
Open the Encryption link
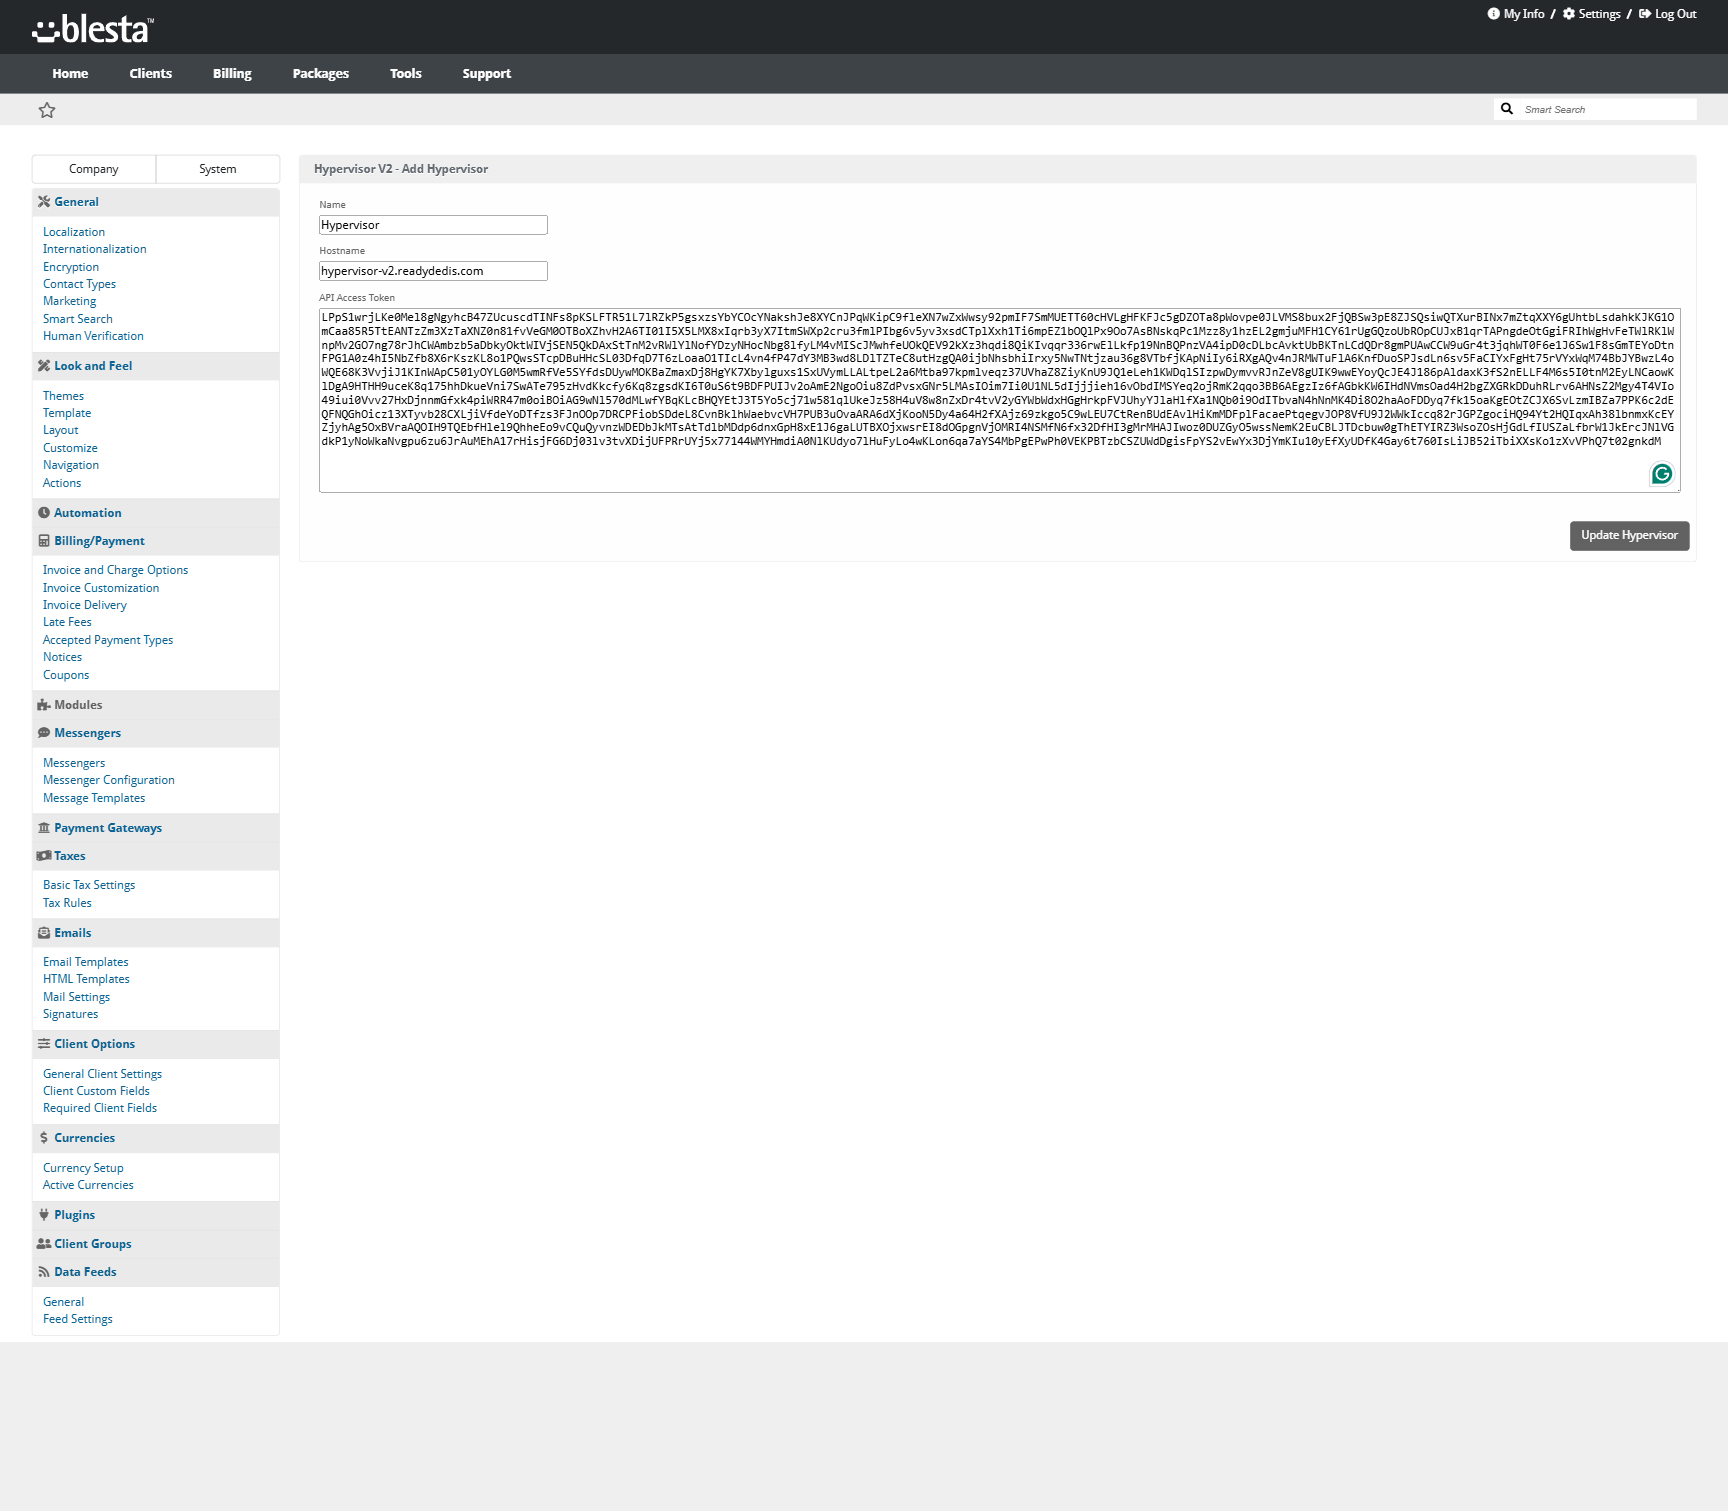[71, 267]
